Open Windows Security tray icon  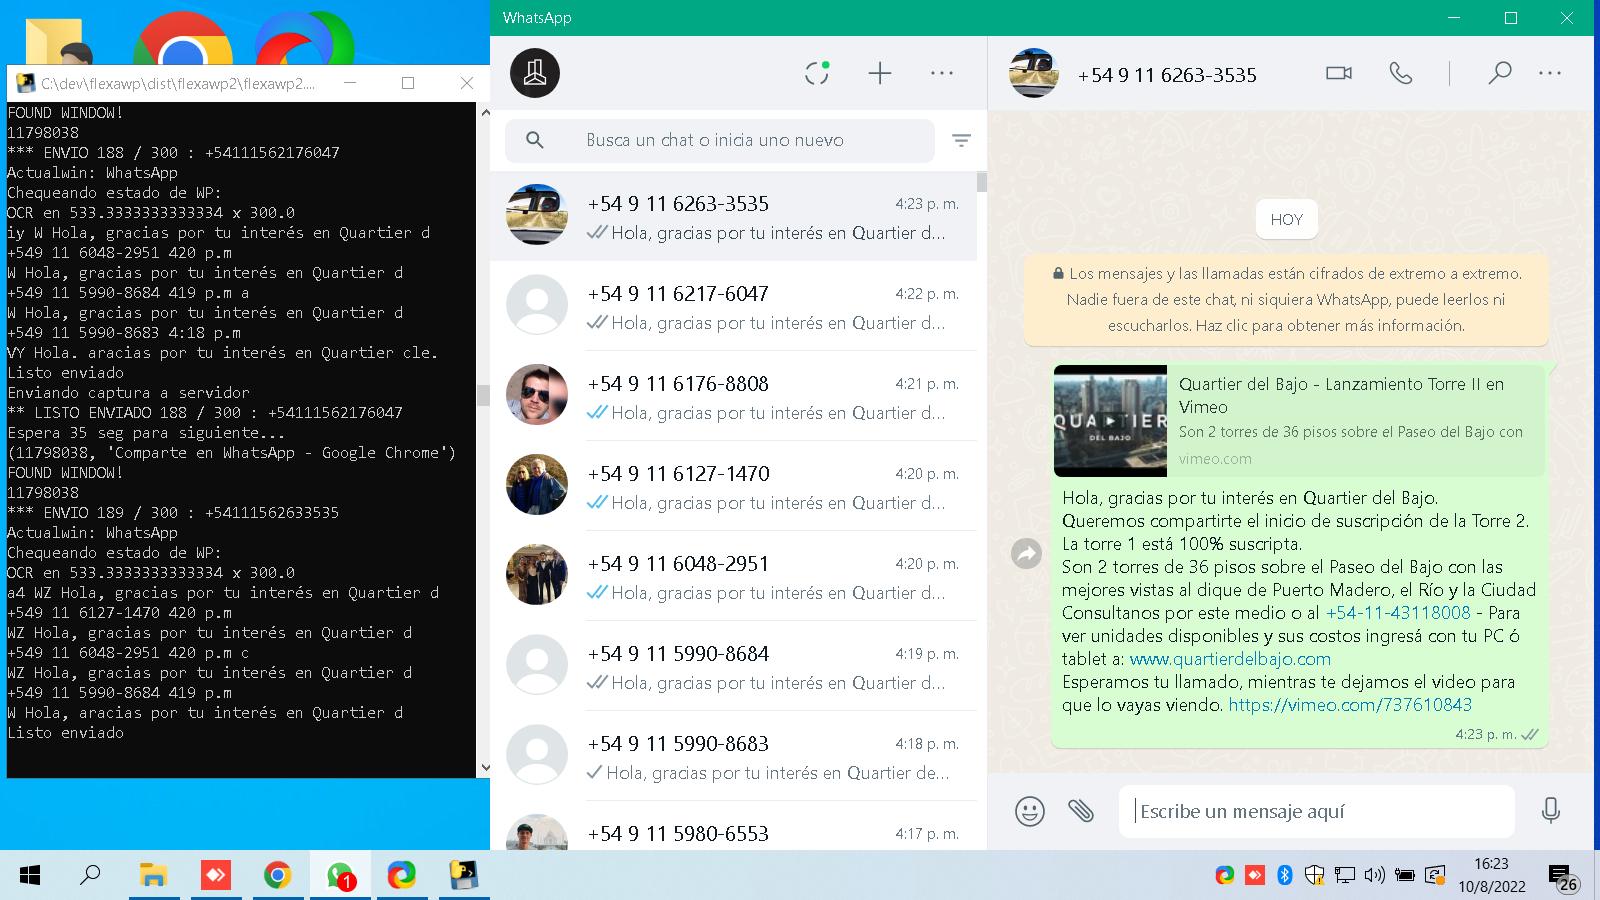point(1315,876)
